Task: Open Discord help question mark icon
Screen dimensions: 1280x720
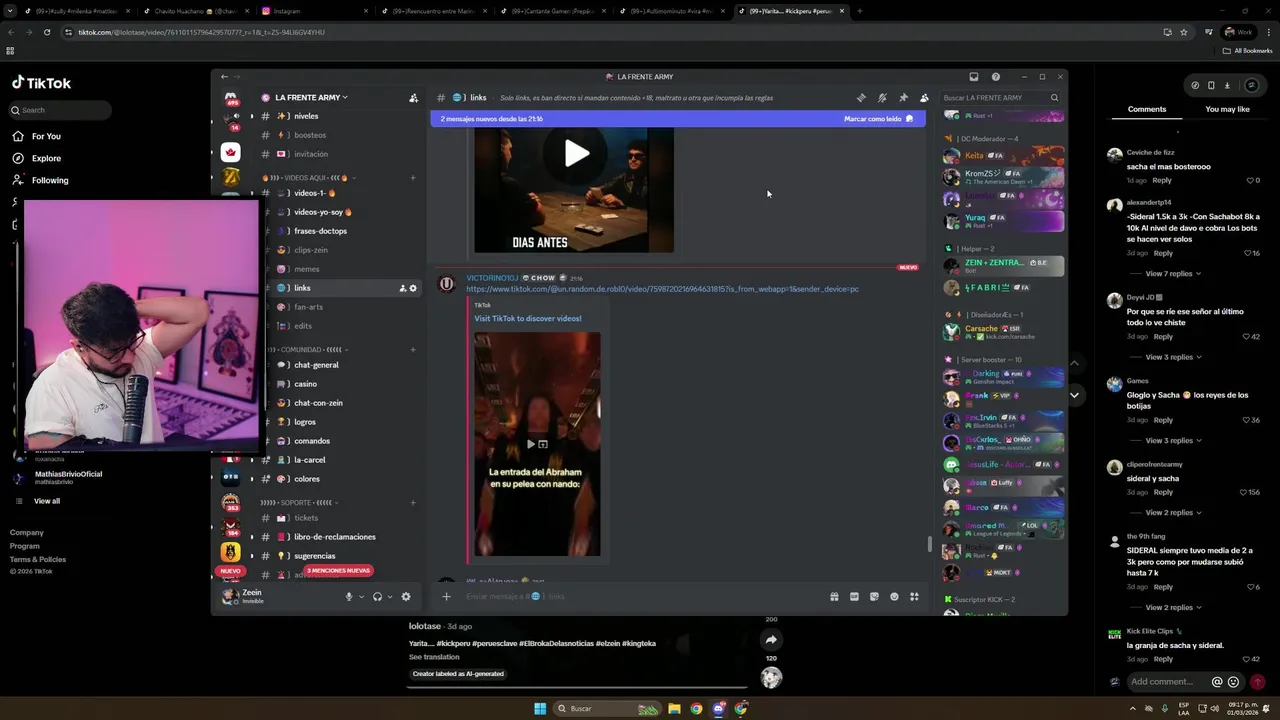Action: pyautogui.click(x=995, y=77)
